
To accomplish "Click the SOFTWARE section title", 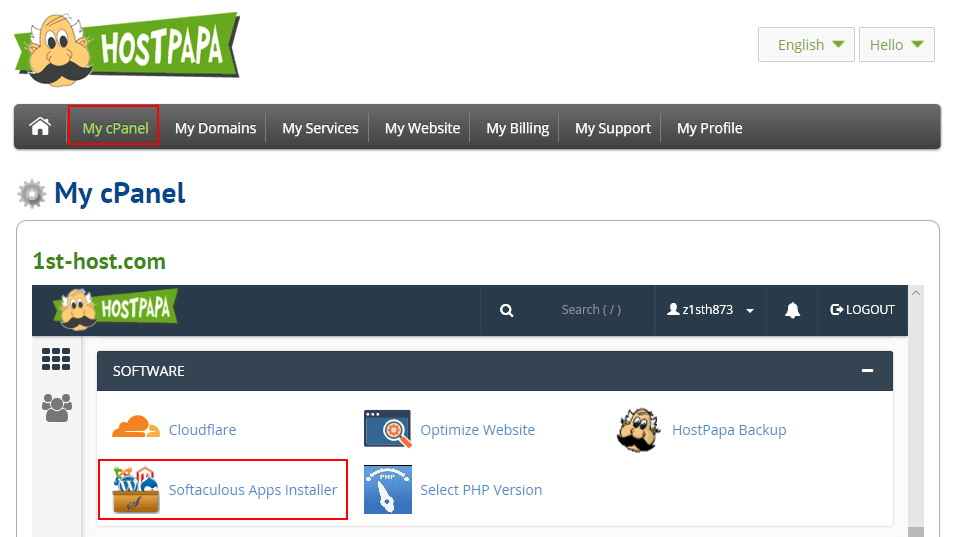I will (149, 371).
